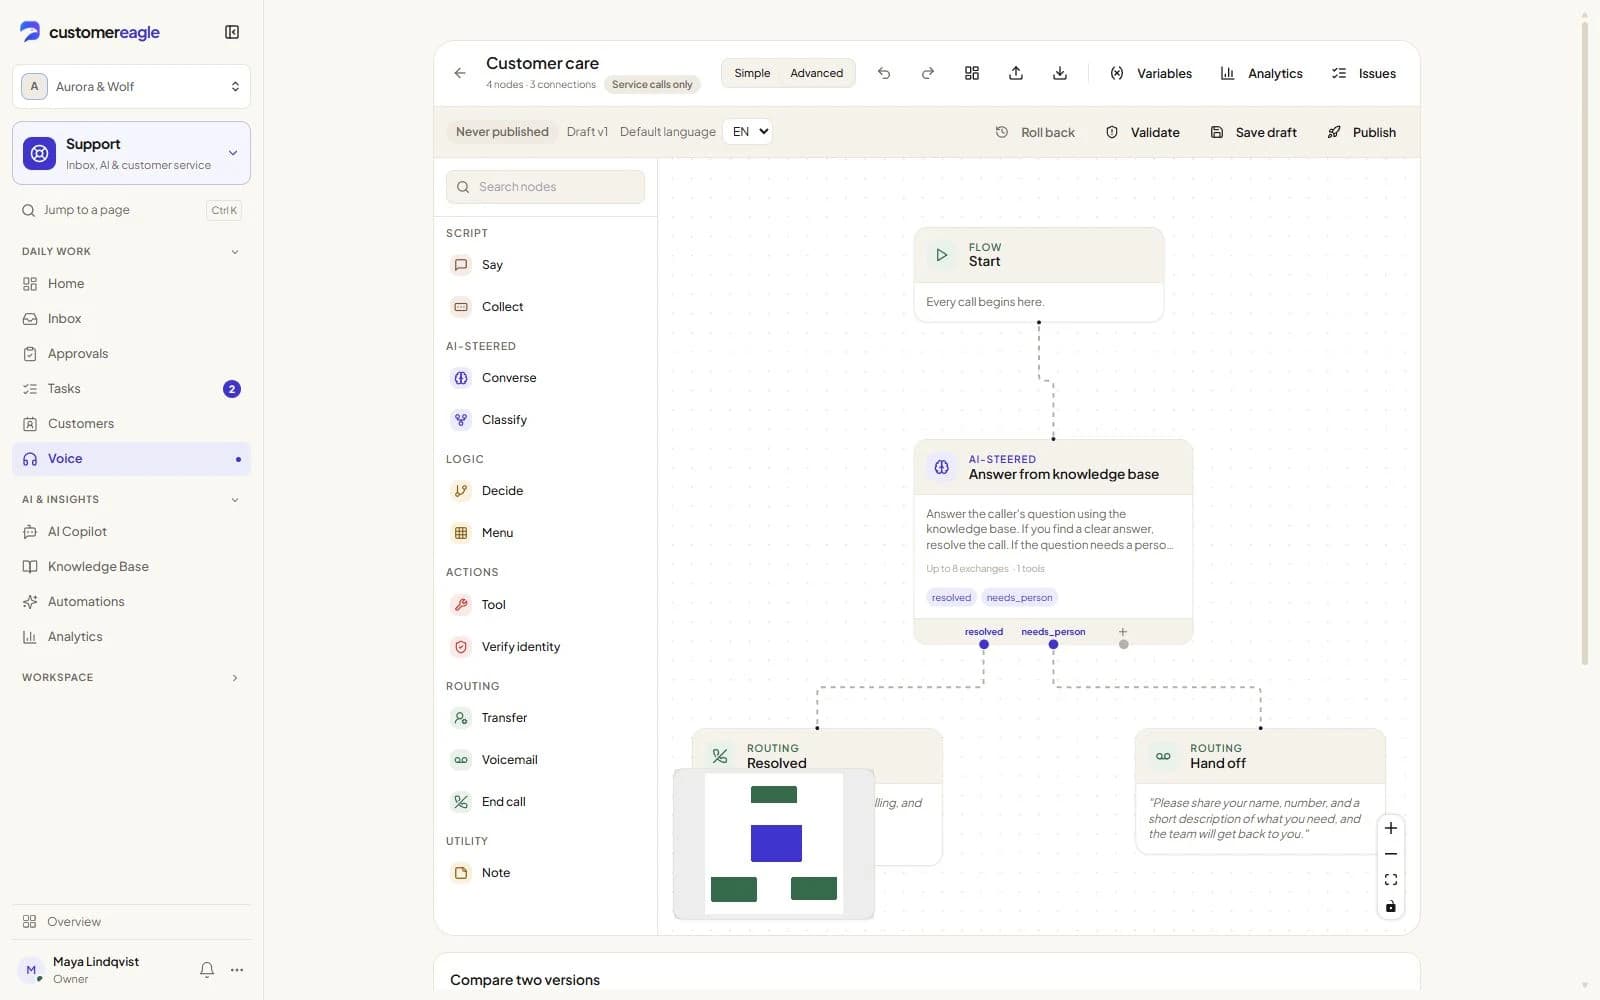Switch to Simple editor mode

(x=752, y=73)
